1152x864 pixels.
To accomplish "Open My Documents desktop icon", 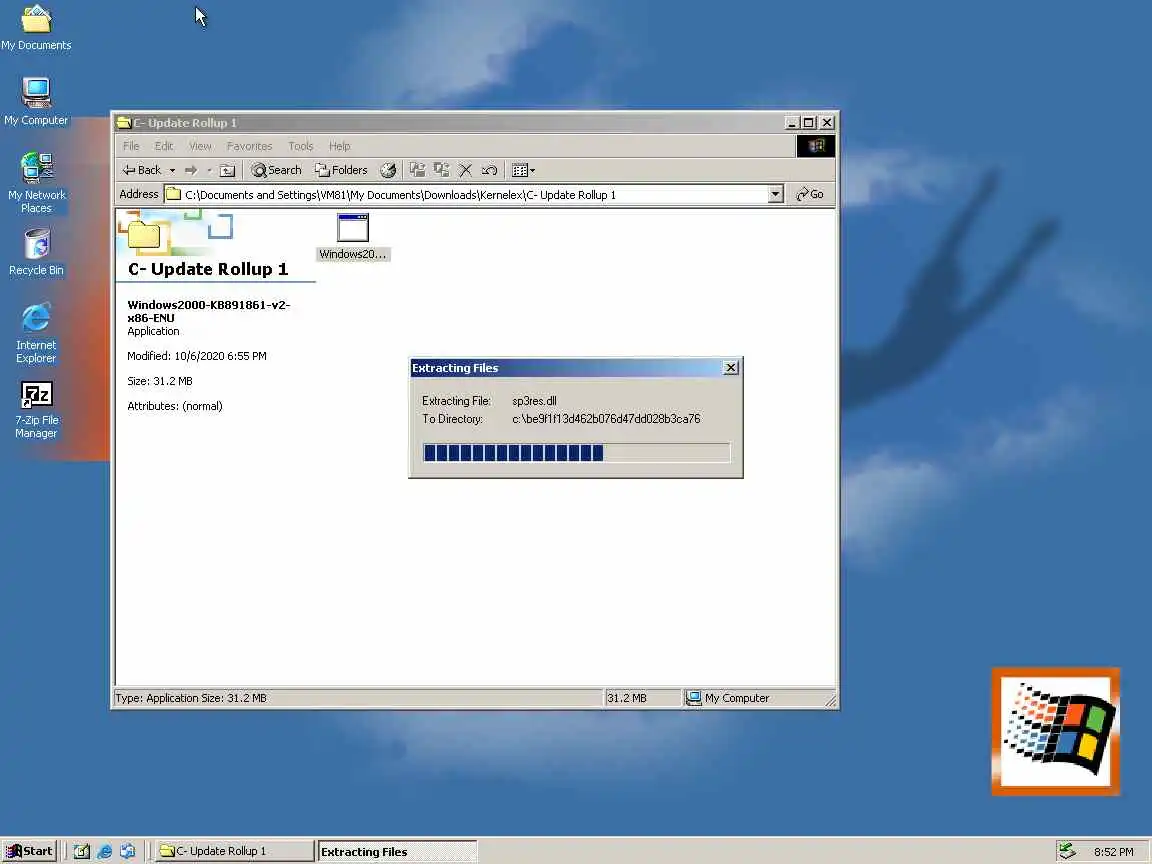I will pos(36,29).
